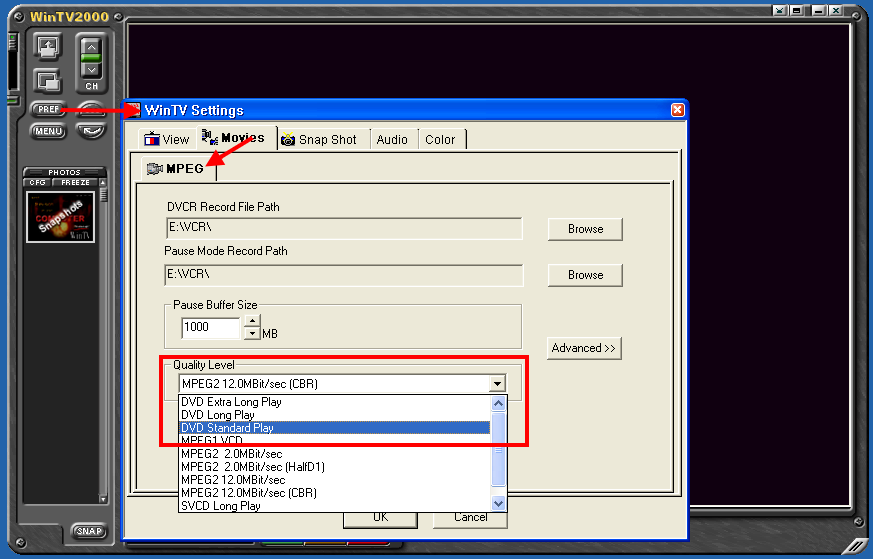The width and height of the screenshot is (873, 559).
Task: Click the DVCR Record File Path field
Action: [344, 228]
